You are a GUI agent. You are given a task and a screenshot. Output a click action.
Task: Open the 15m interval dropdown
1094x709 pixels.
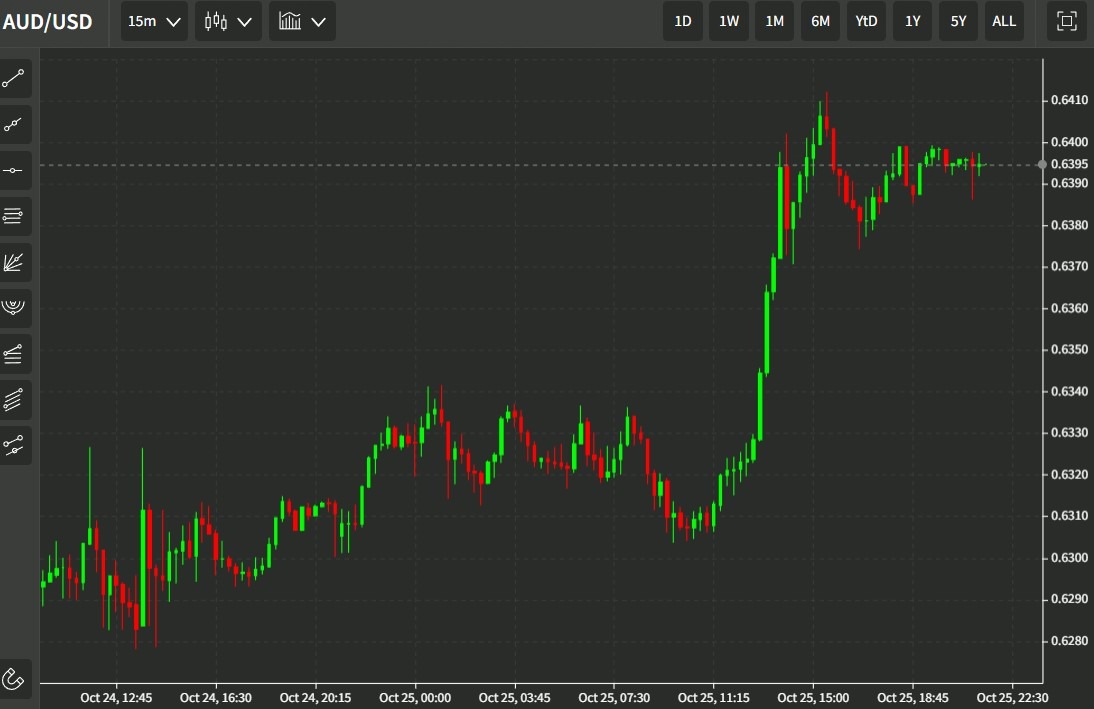[x=154, y=22]
